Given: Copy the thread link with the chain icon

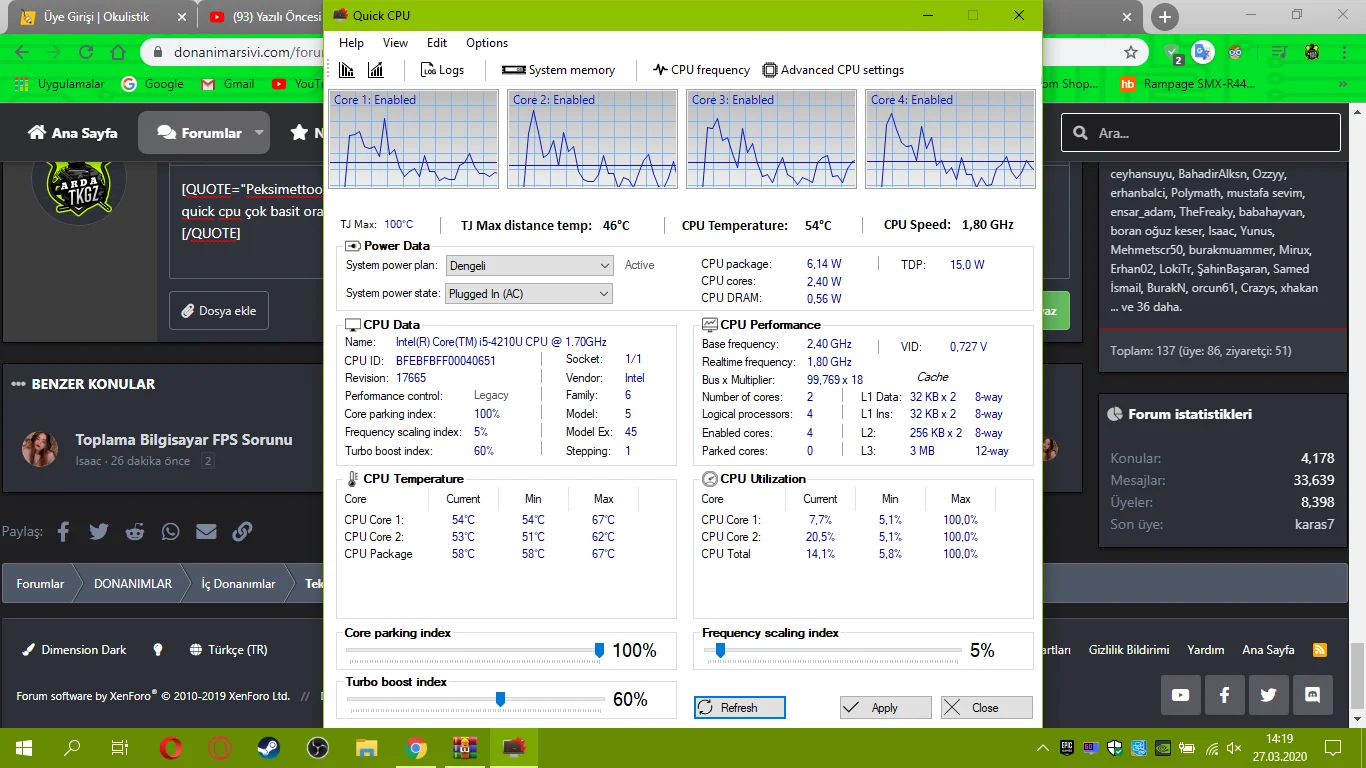Looking at the screenshot, I should [242, 532].
